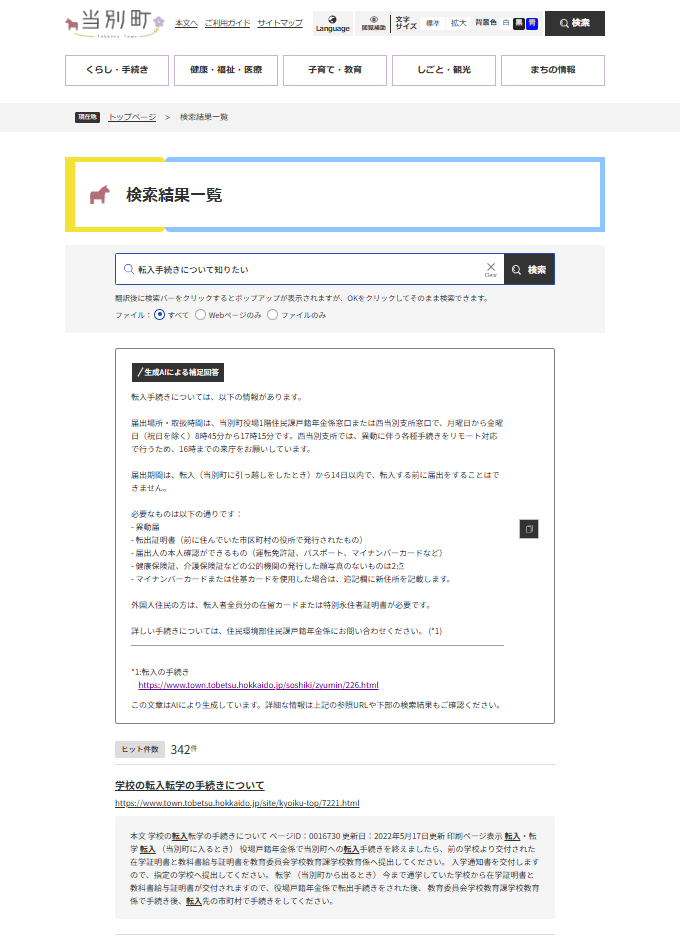
Task: Click the pink horse icon by the page title
Action: pos(100,195)
